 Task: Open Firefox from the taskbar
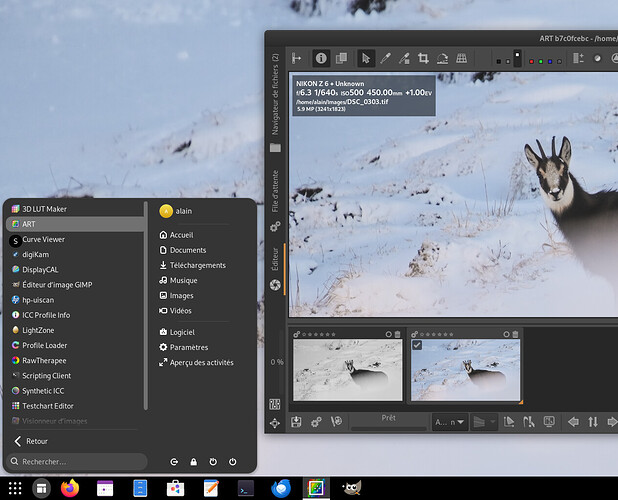70,488
